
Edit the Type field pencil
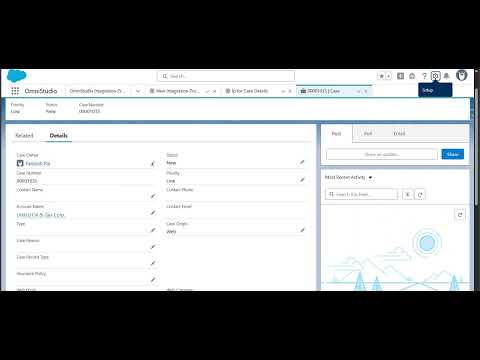point(153,230)
